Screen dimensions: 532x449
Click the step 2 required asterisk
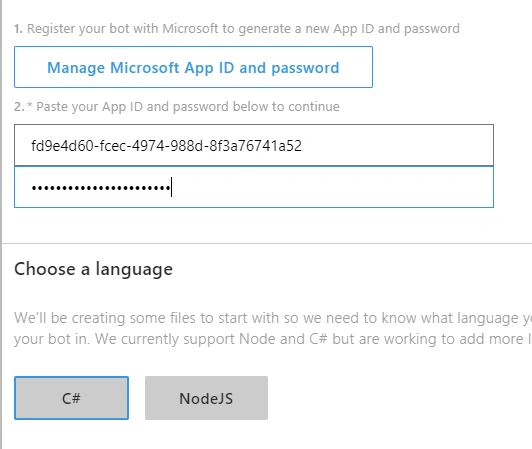30,105
